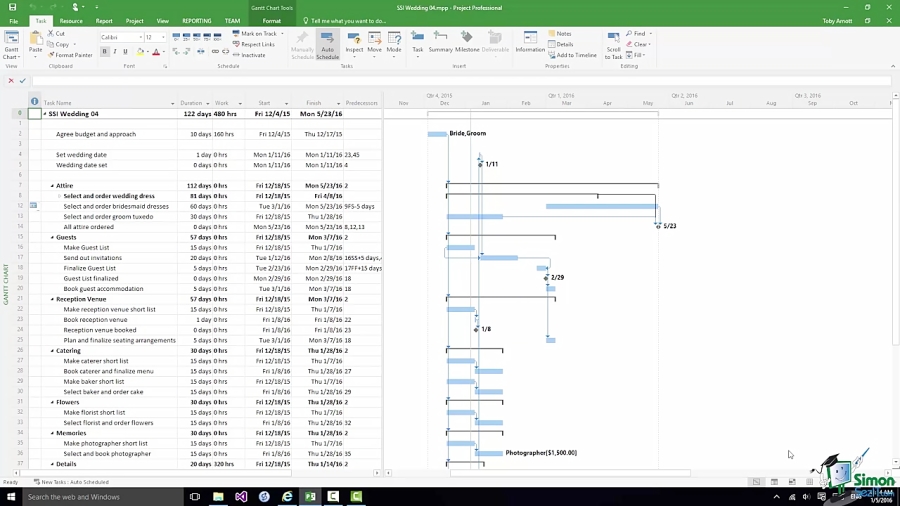900x506 pixels.
Task: Open the font size dropdown
Action: (x=163, y=37)
